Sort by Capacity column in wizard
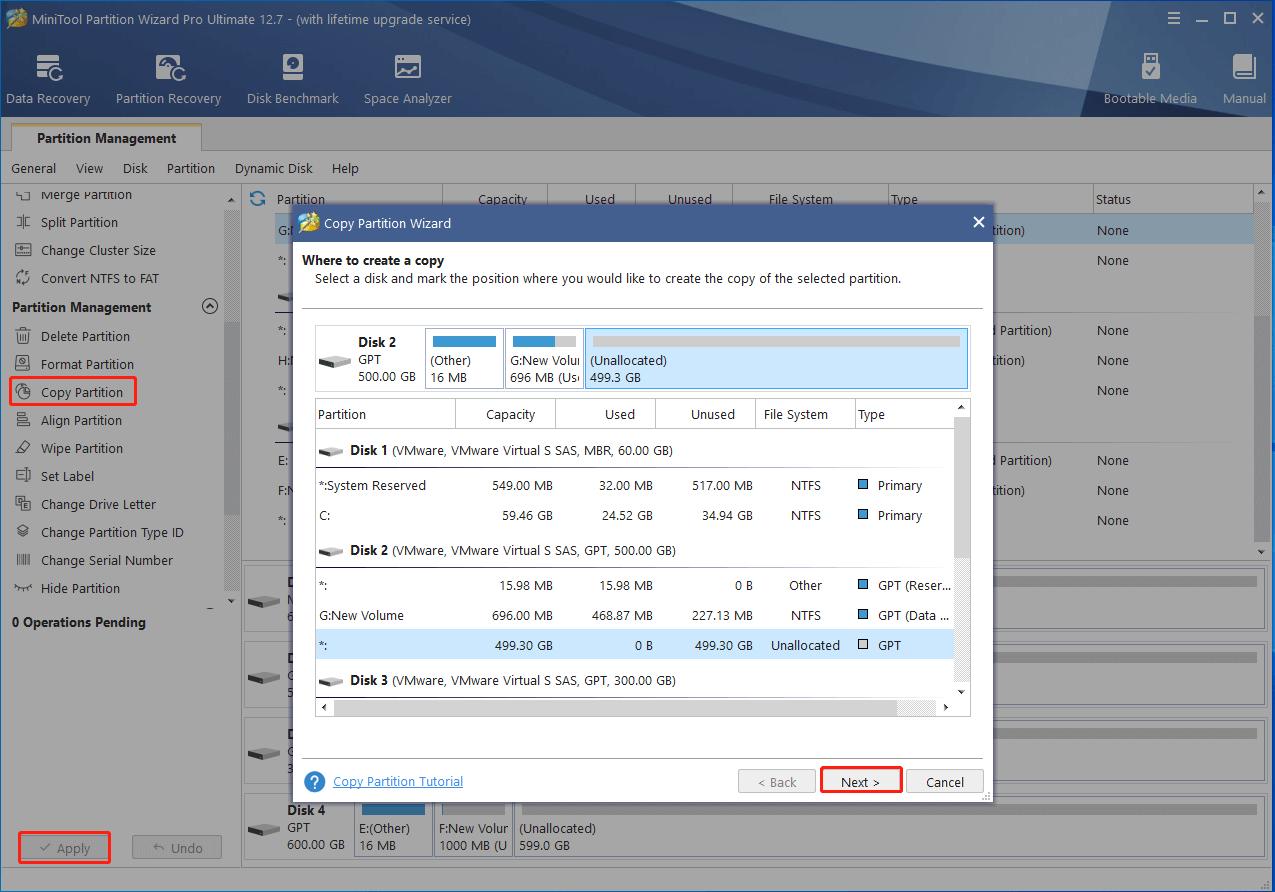The image size is (1275, 892). click(505, 414)
